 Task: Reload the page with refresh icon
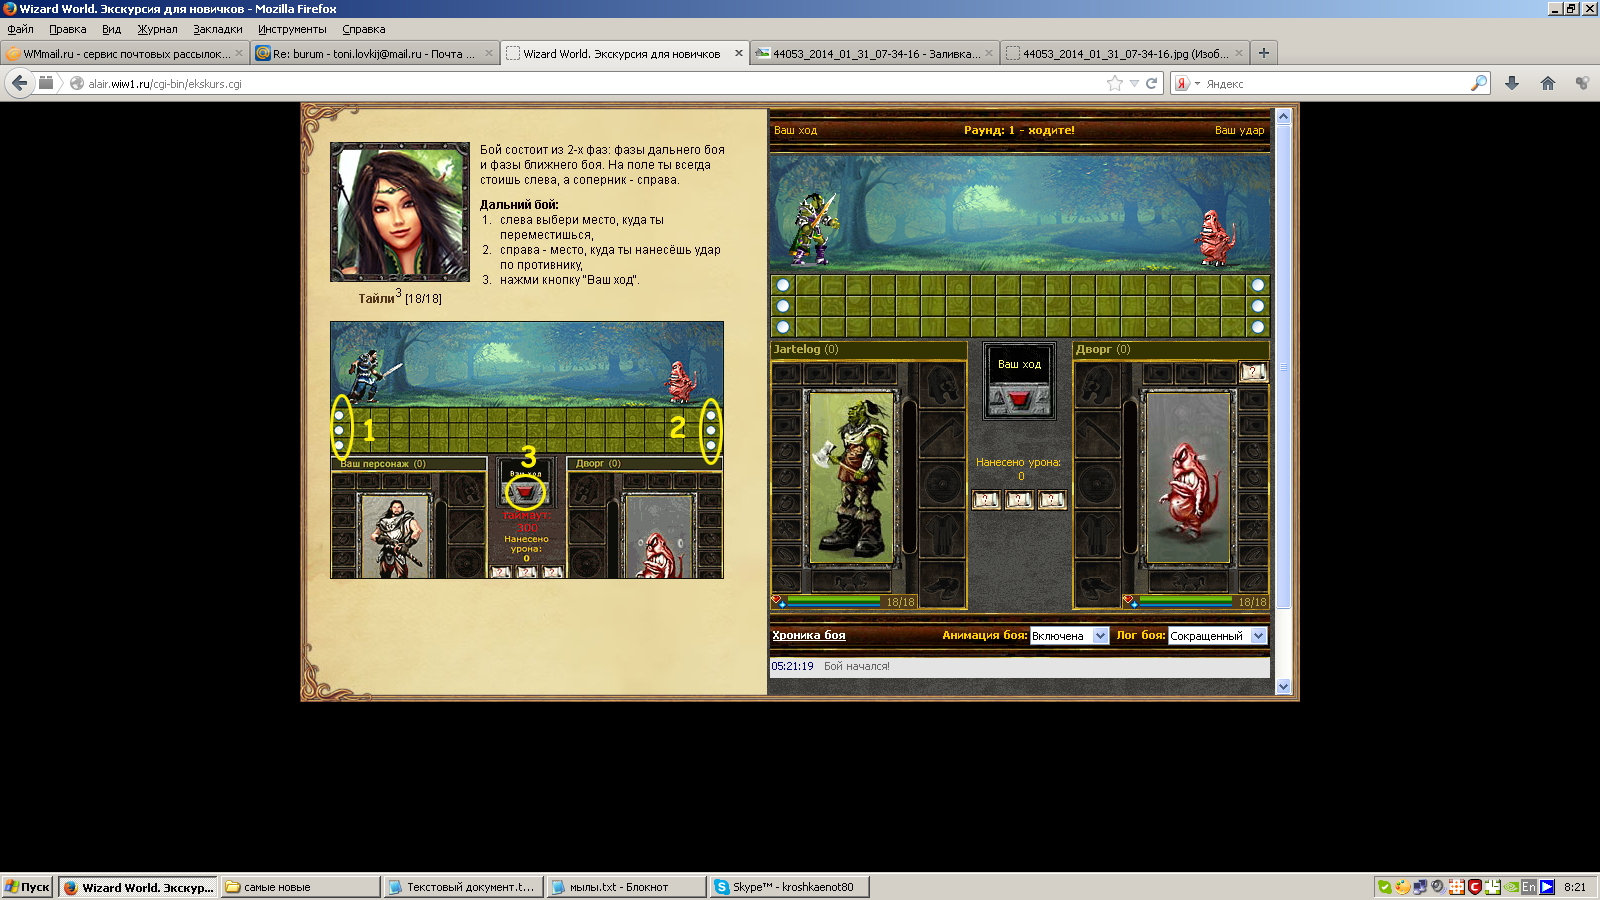click(1152, 83)
